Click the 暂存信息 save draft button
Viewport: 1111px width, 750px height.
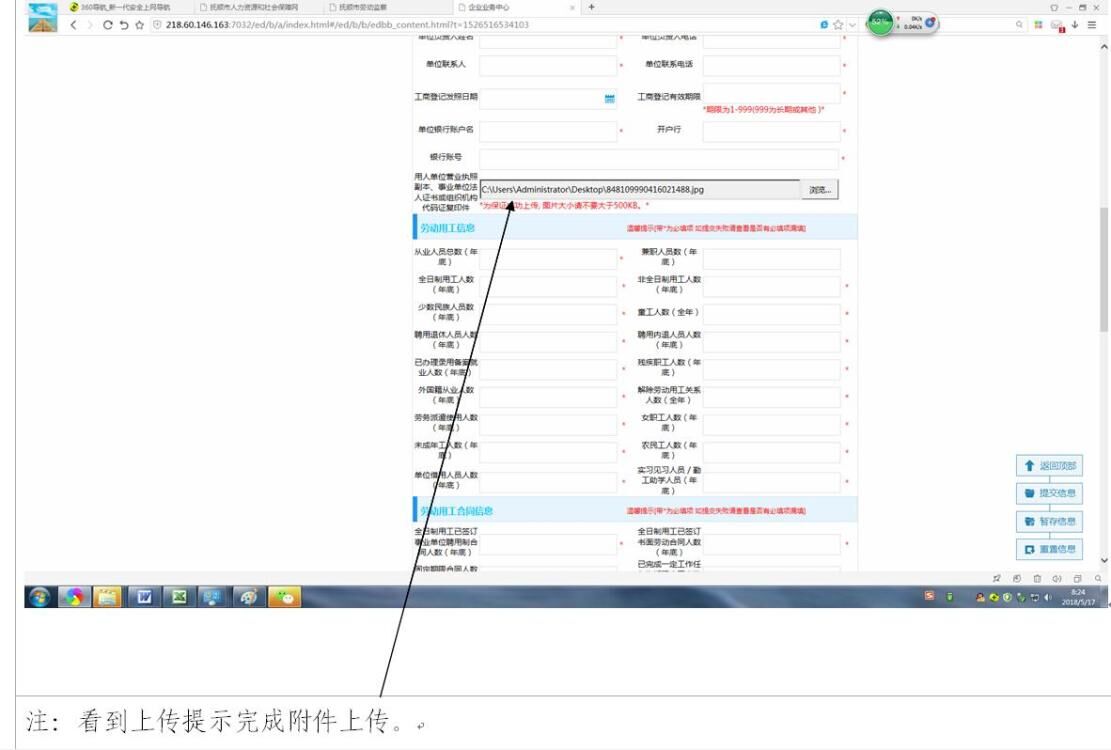(x=1049, y=521)
